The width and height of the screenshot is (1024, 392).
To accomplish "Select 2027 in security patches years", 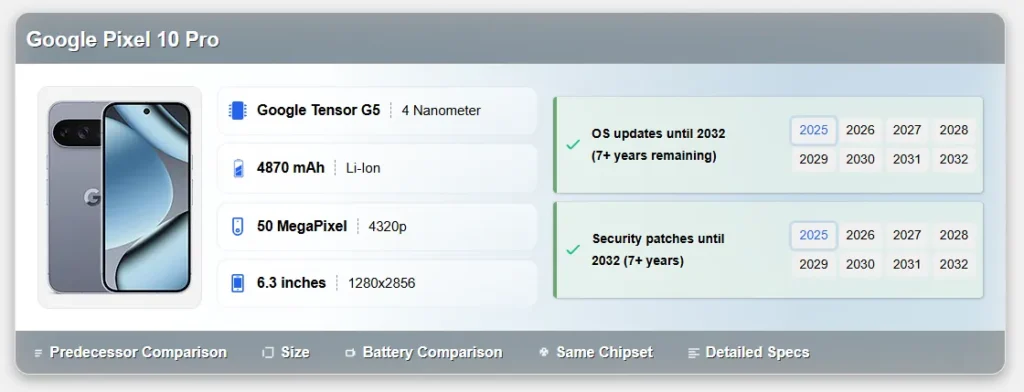I will (907, 235).
